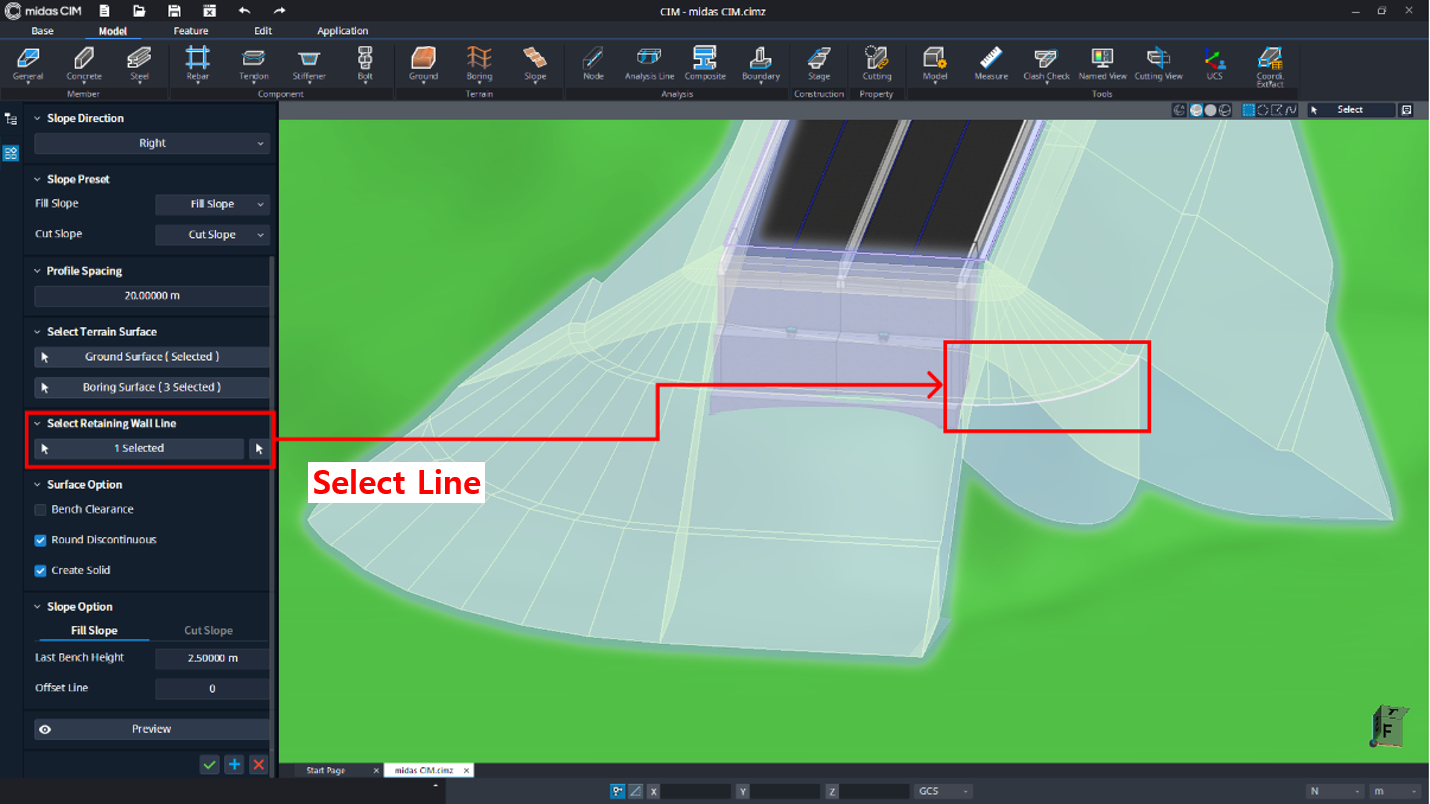Select the Analysis Line tool
This screenshot has height=804, width=1430.
647,62
